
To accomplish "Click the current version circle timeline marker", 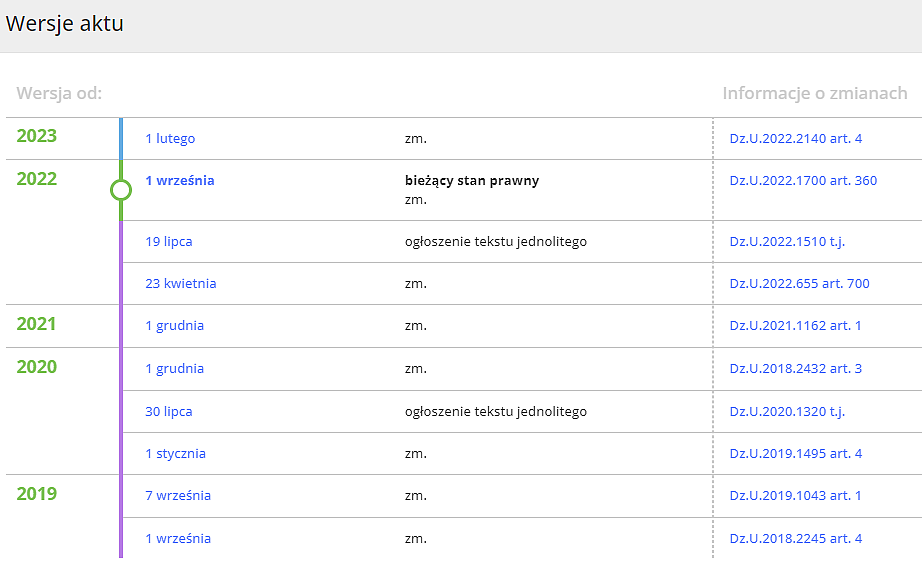I will click(x=121, y=189).
